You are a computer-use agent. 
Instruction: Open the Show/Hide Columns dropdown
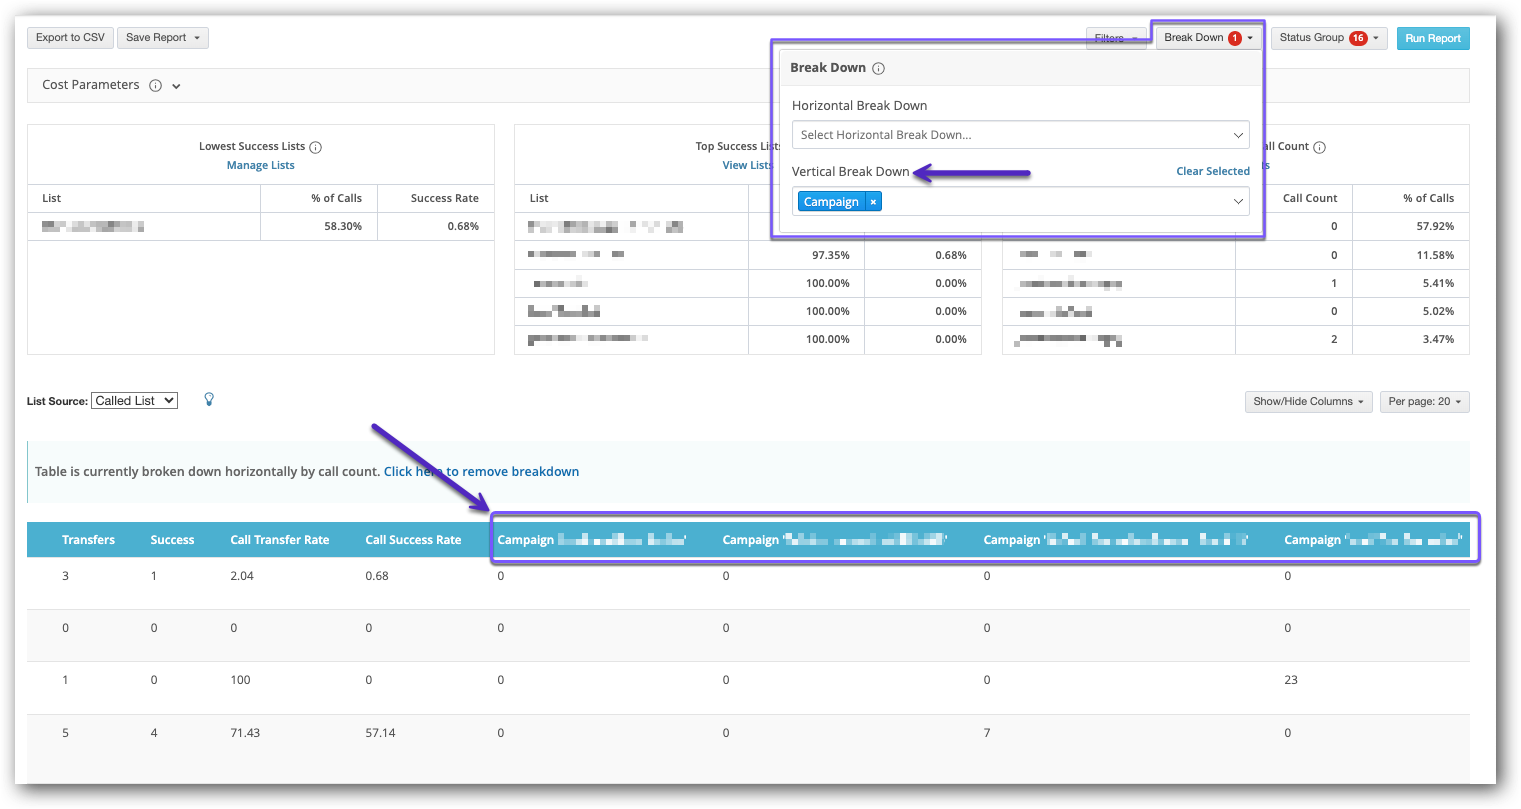click(1308, 401)
